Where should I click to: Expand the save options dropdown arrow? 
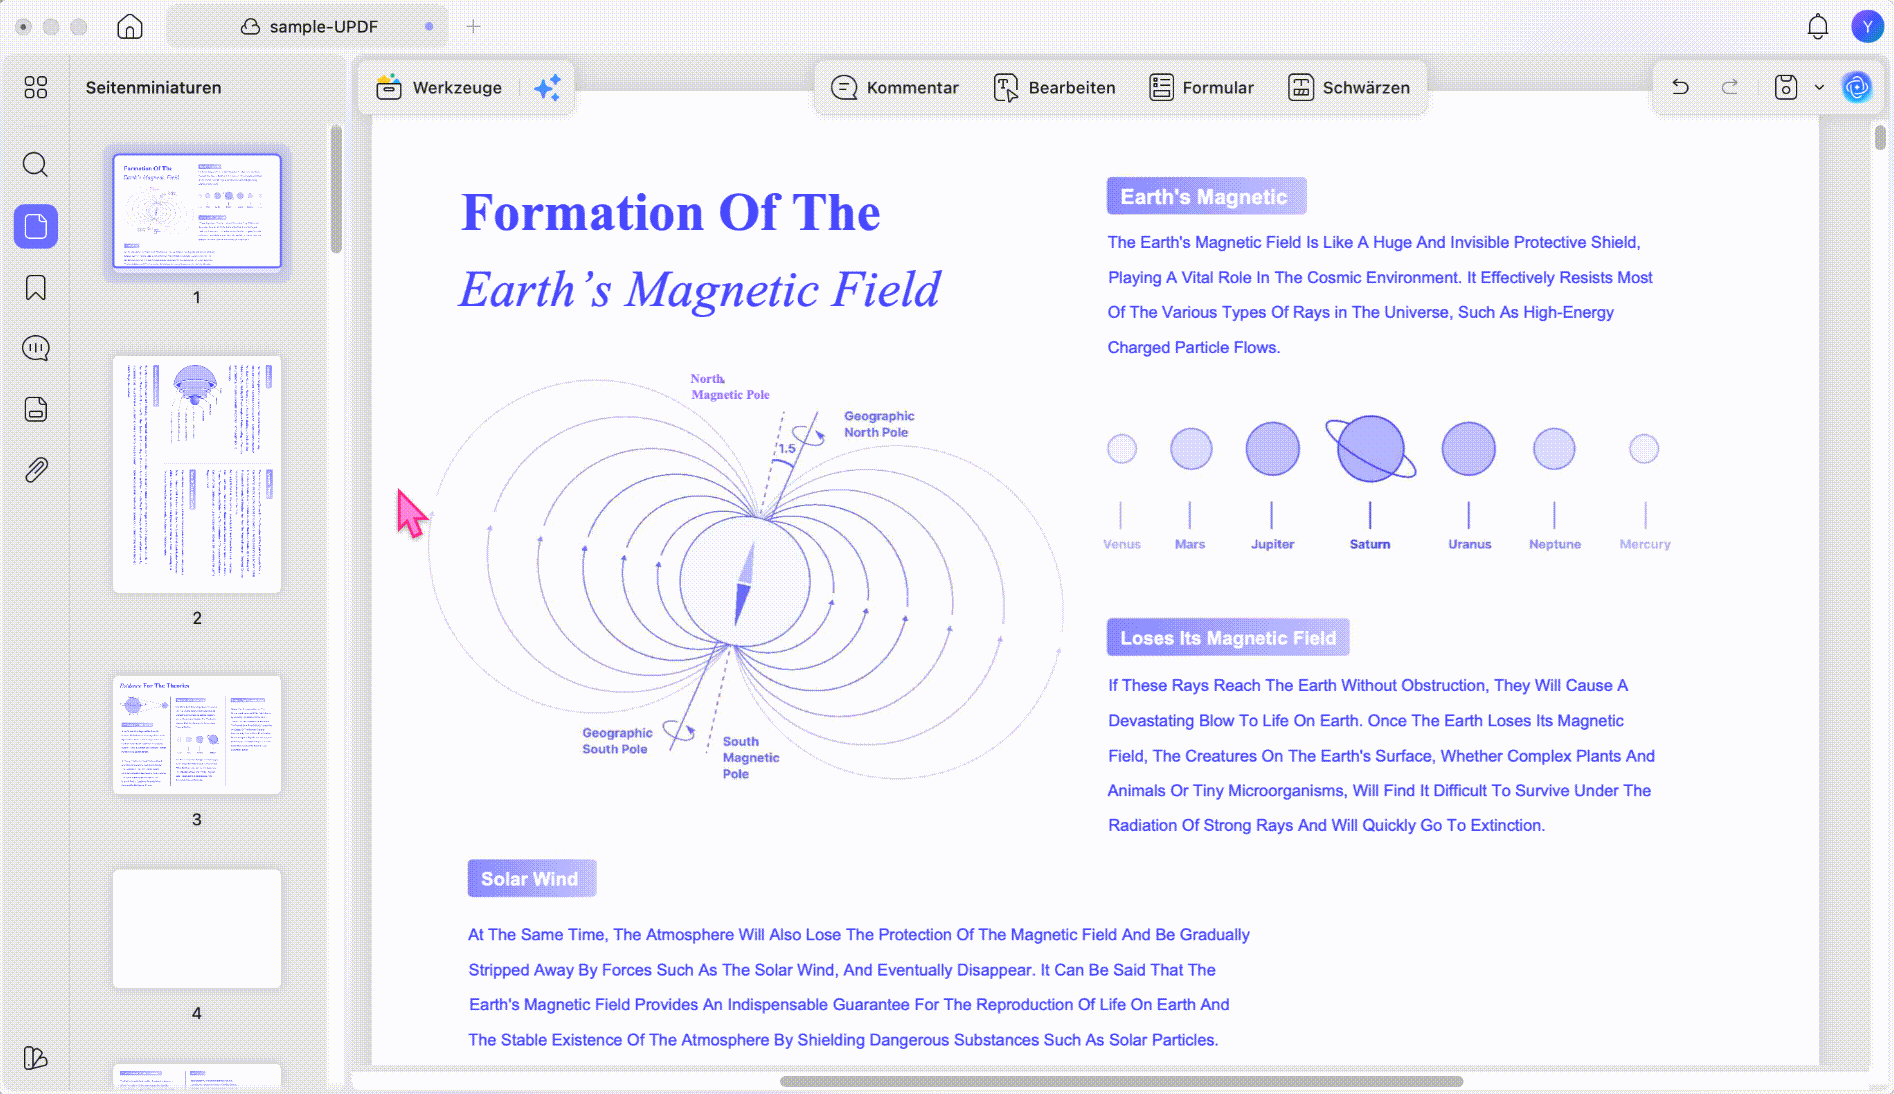(x=1819, y=88)
